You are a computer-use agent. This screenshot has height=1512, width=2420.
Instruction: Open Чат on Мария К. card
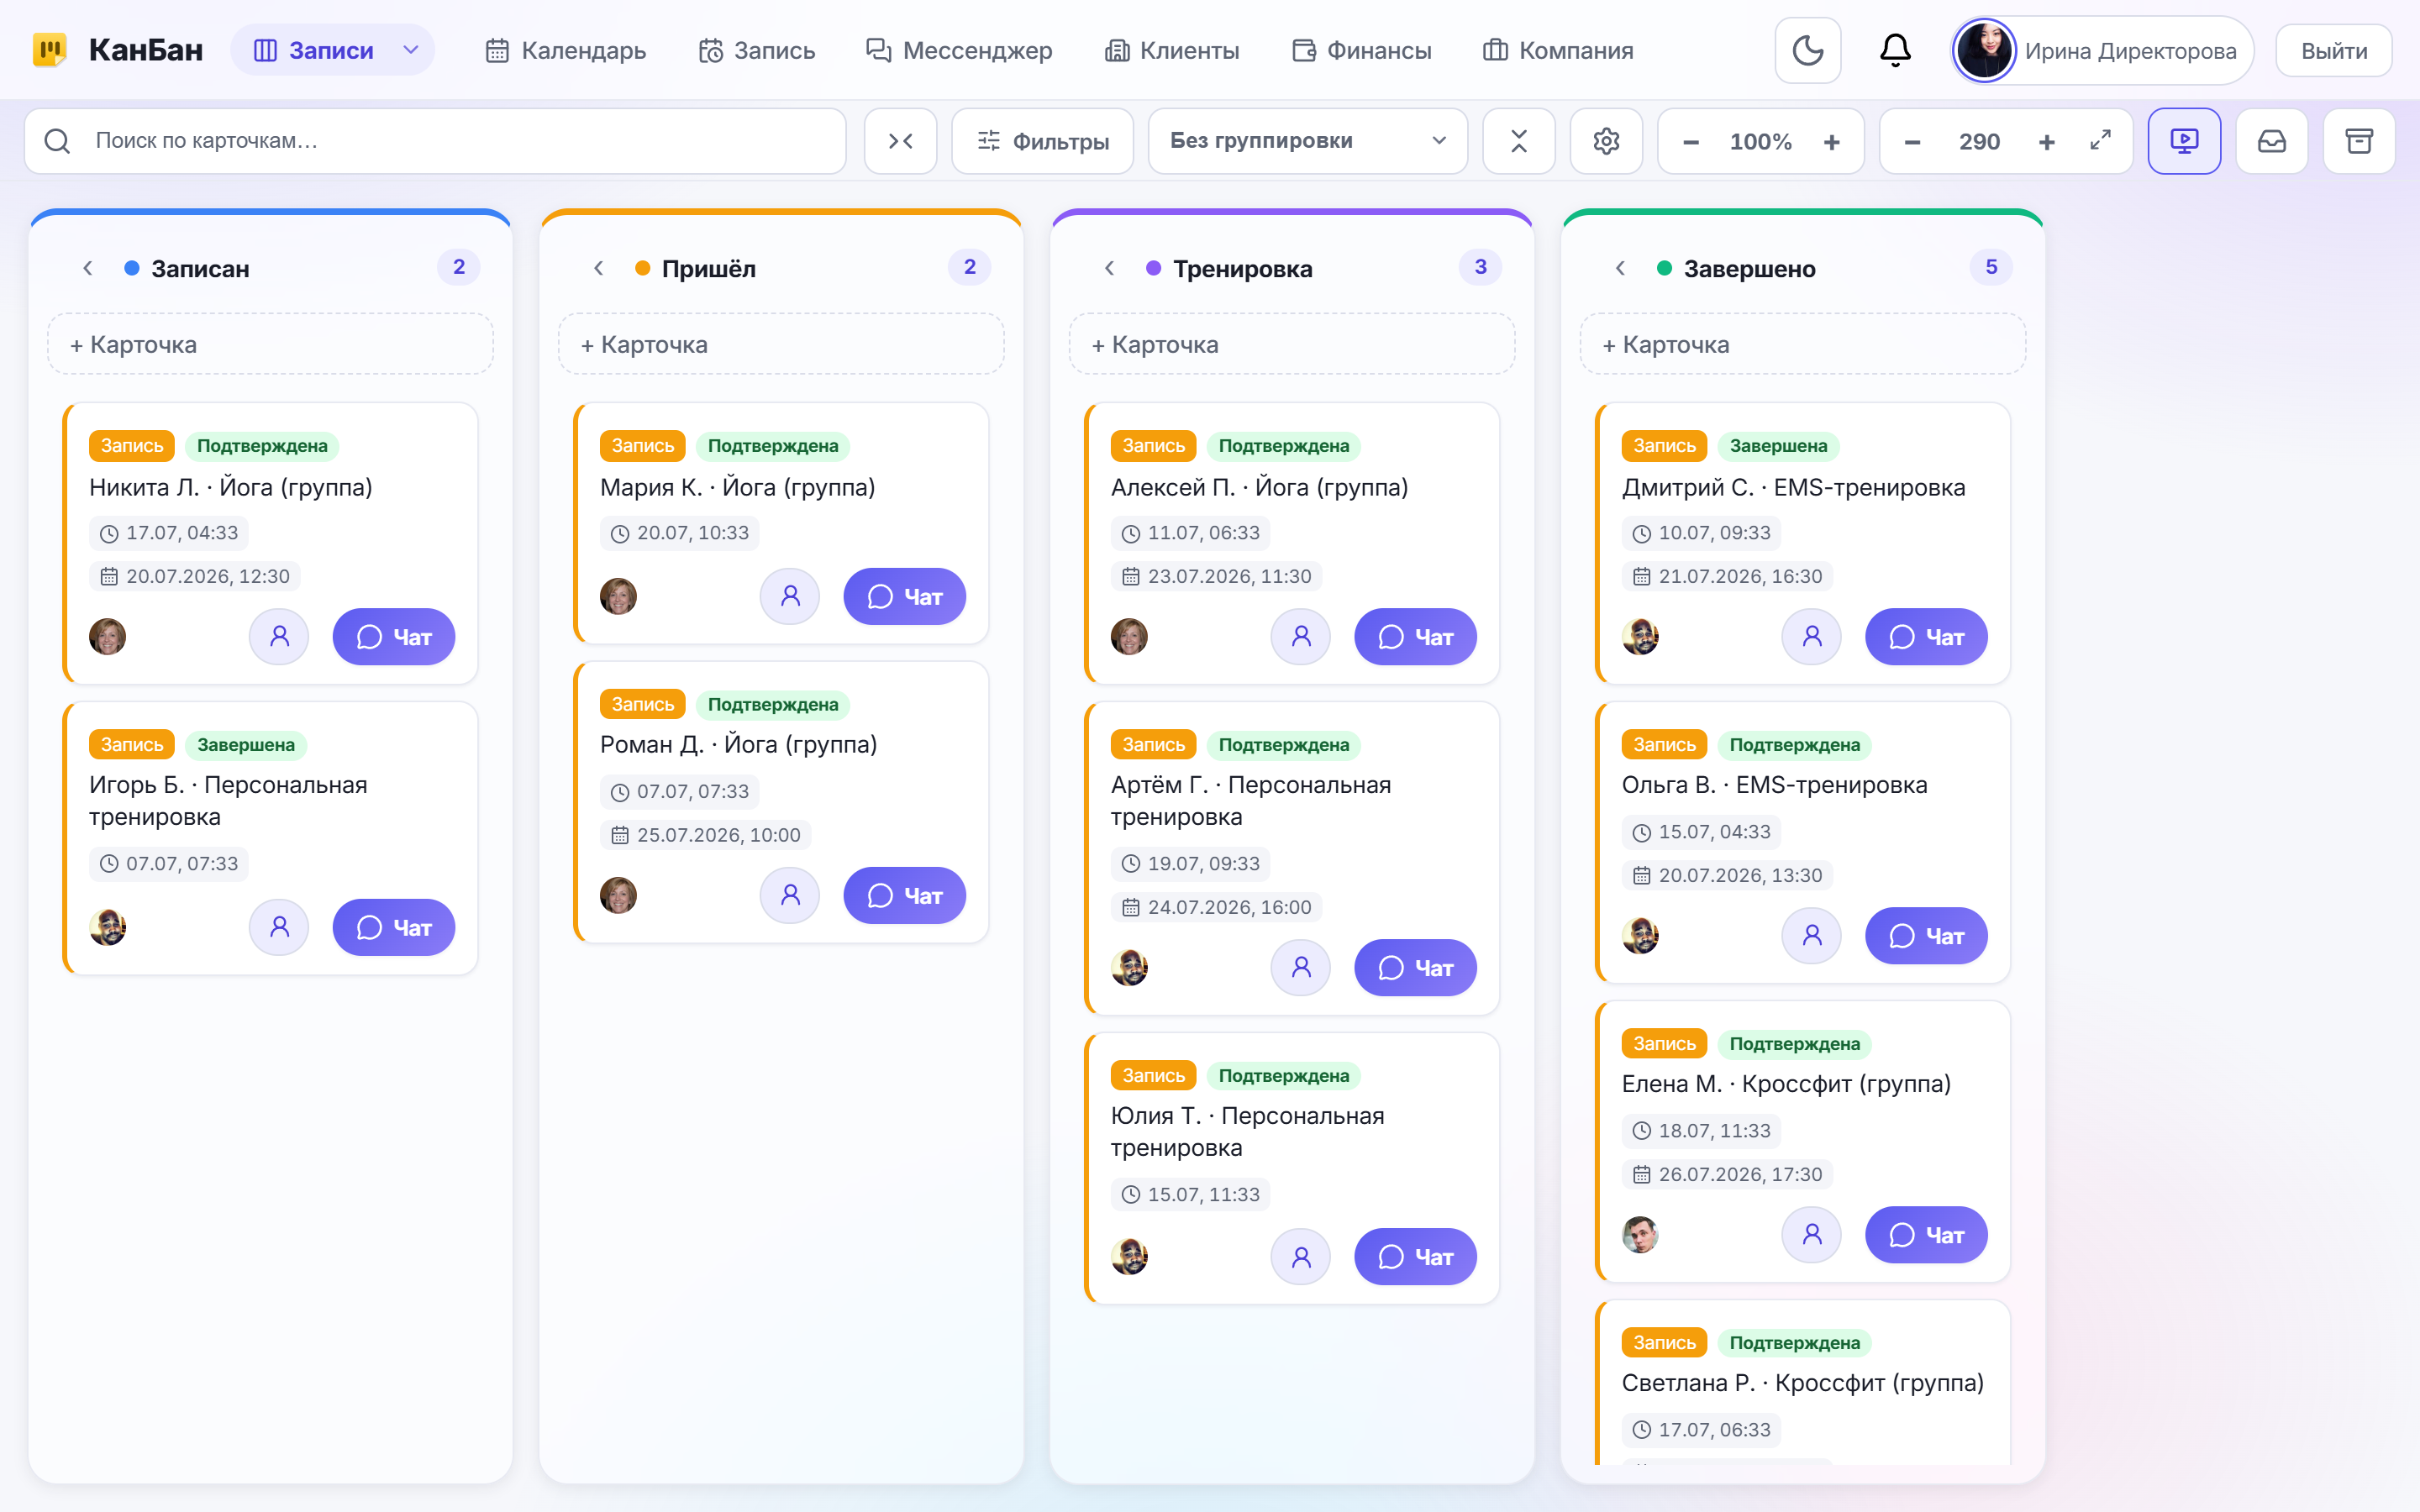click(905, 597)
